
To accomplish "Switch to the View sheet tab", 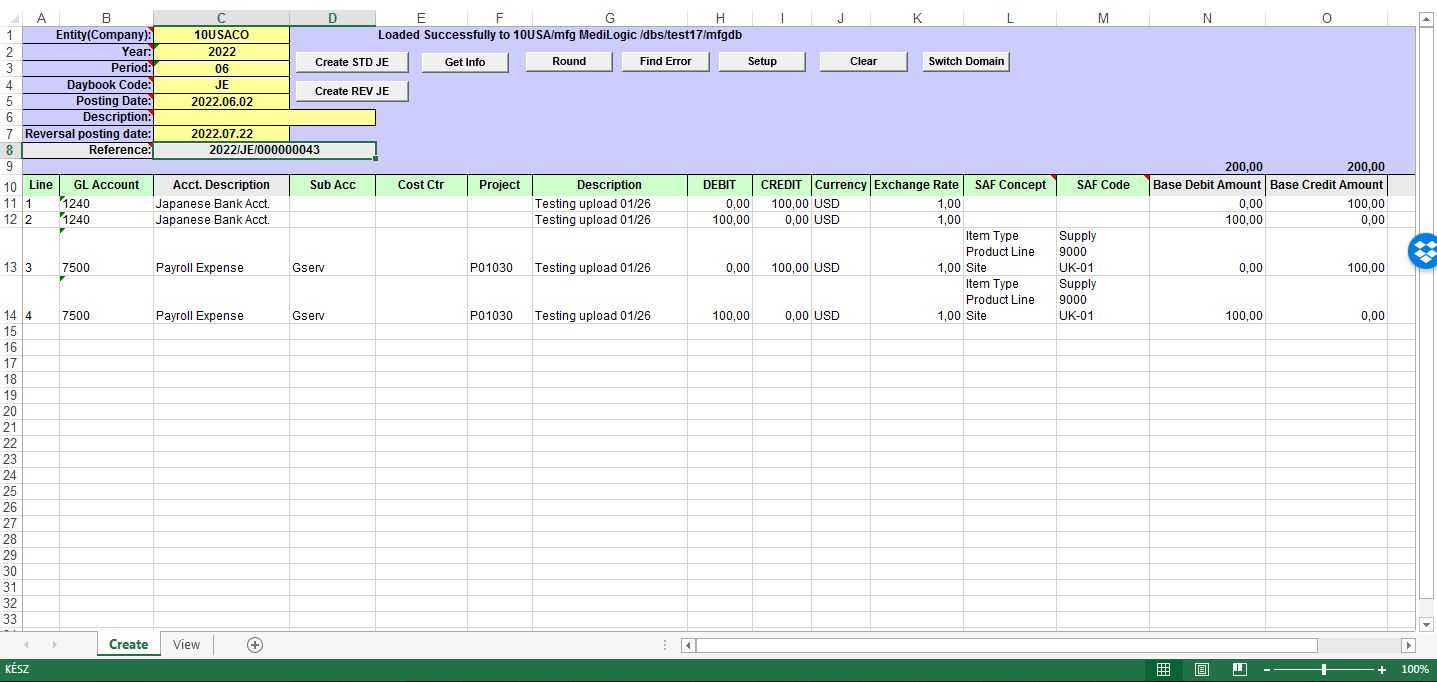I will [x=186, y=645].
